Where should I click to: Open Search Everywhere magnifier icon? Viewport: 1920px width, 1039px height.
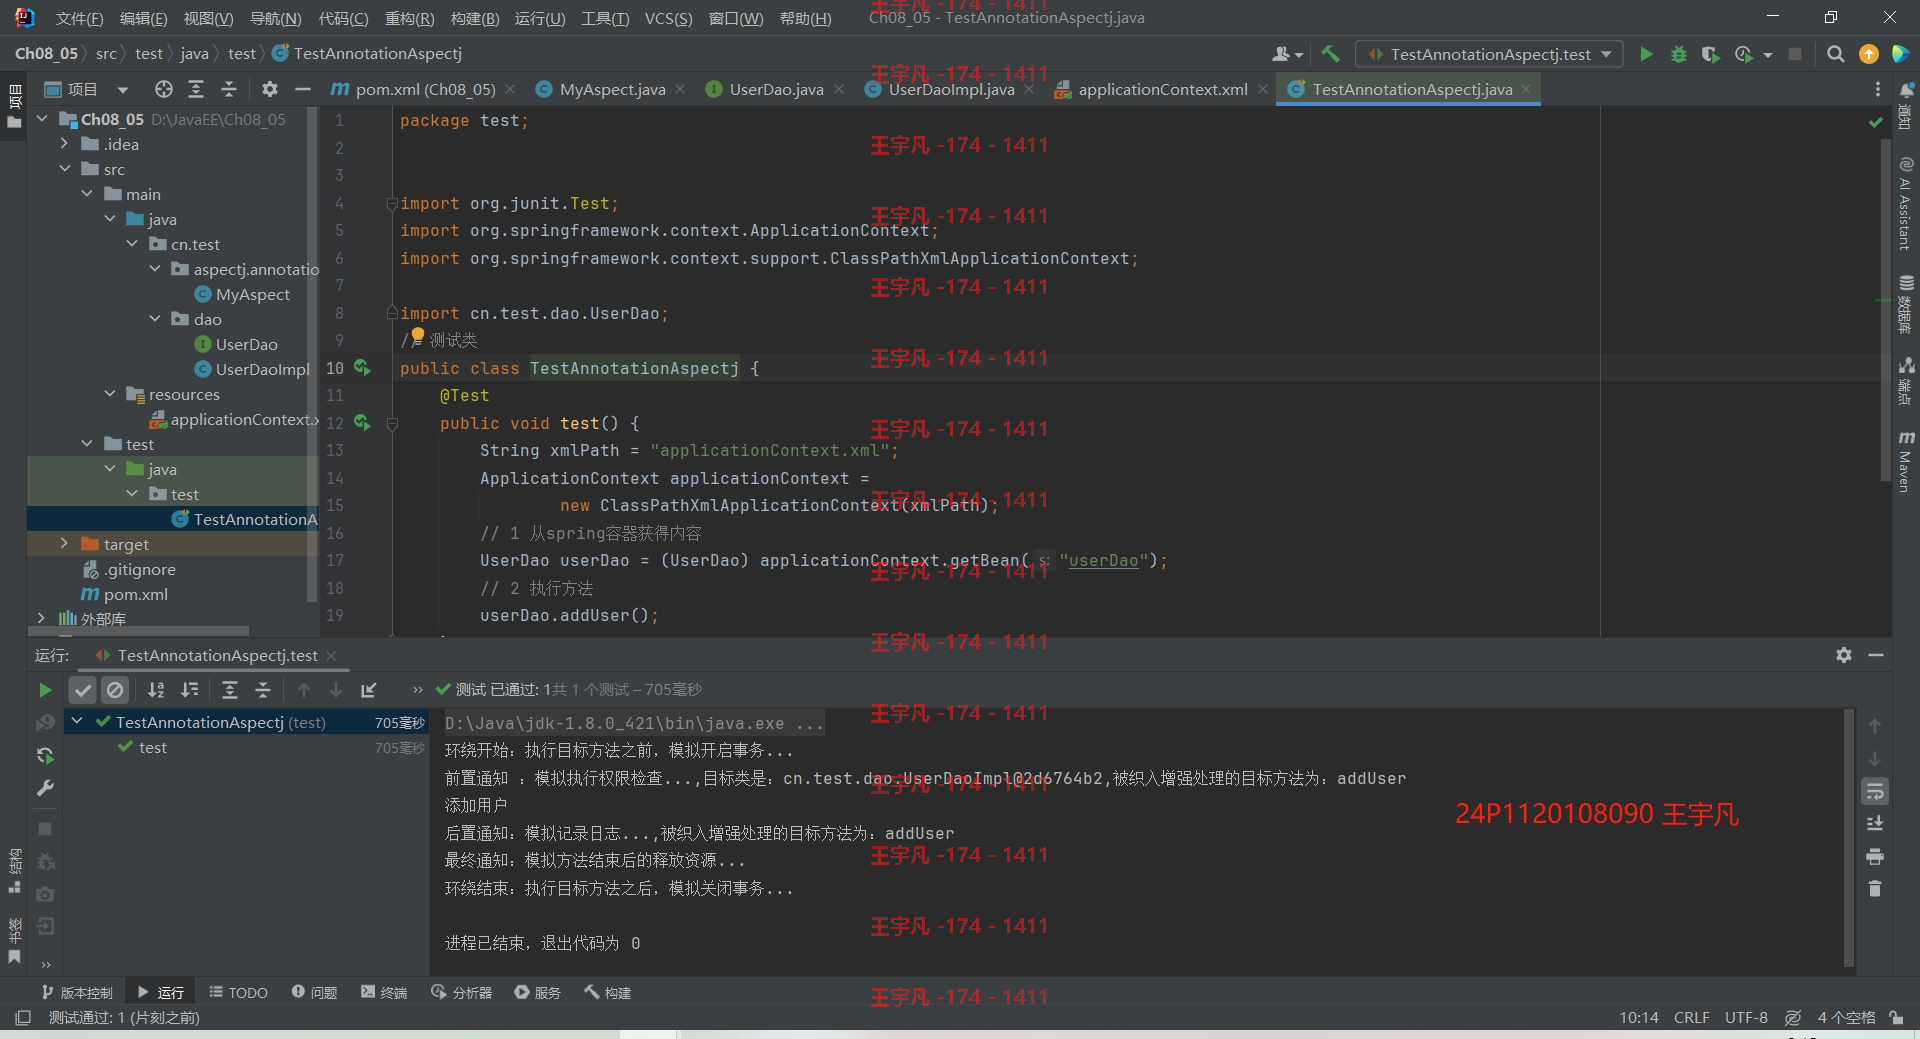click(x=1835, y=54)
